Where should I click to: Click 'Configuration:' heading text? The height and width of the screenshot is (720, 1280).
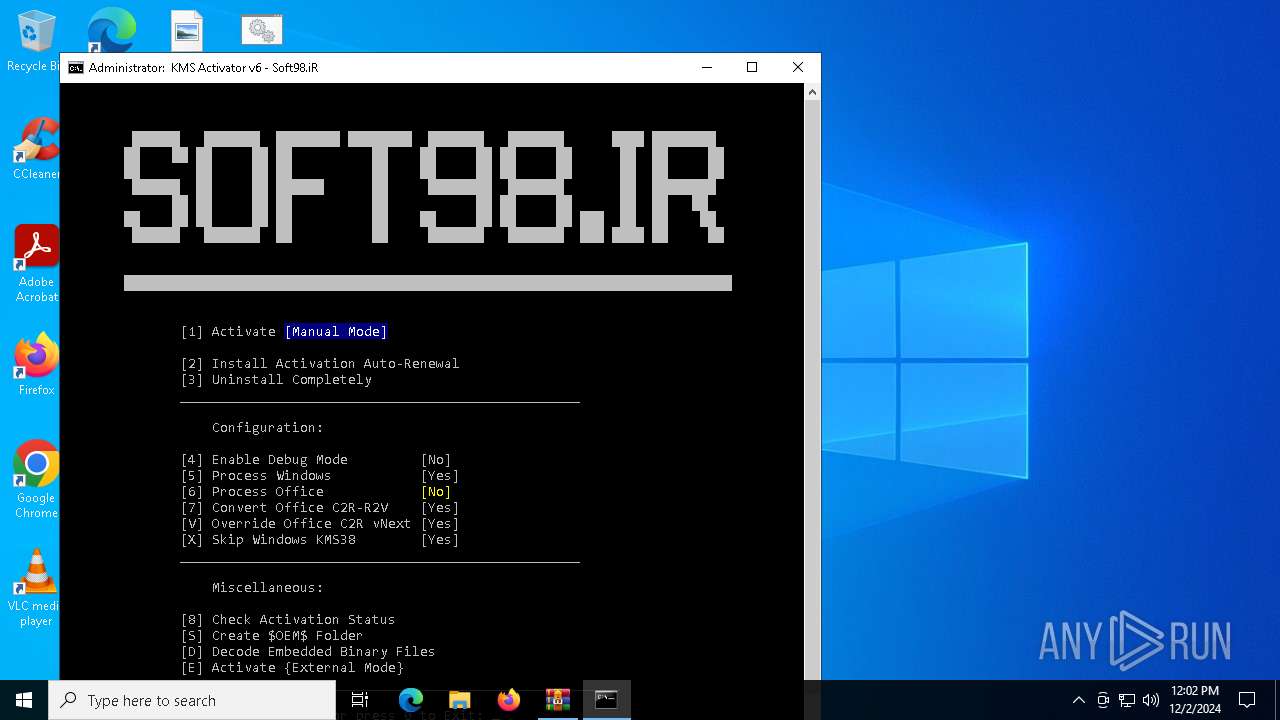[x=268, y=428]
